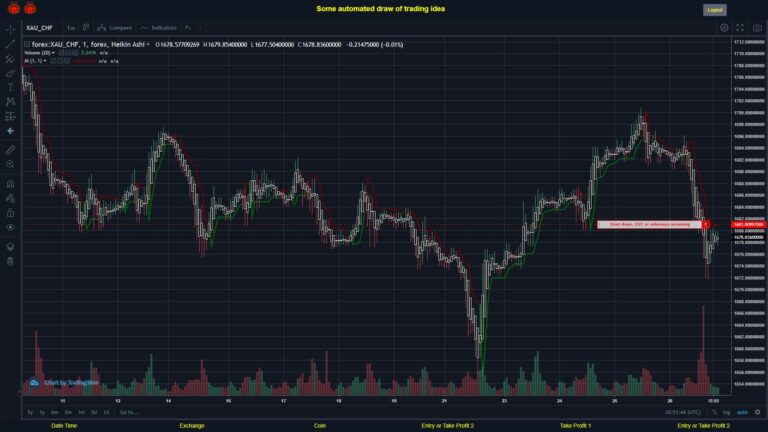Open chart properties gear in top toolbar
The width and height of the screenshot is (768, 432).
pyautogui.click(x=724, y=28)
